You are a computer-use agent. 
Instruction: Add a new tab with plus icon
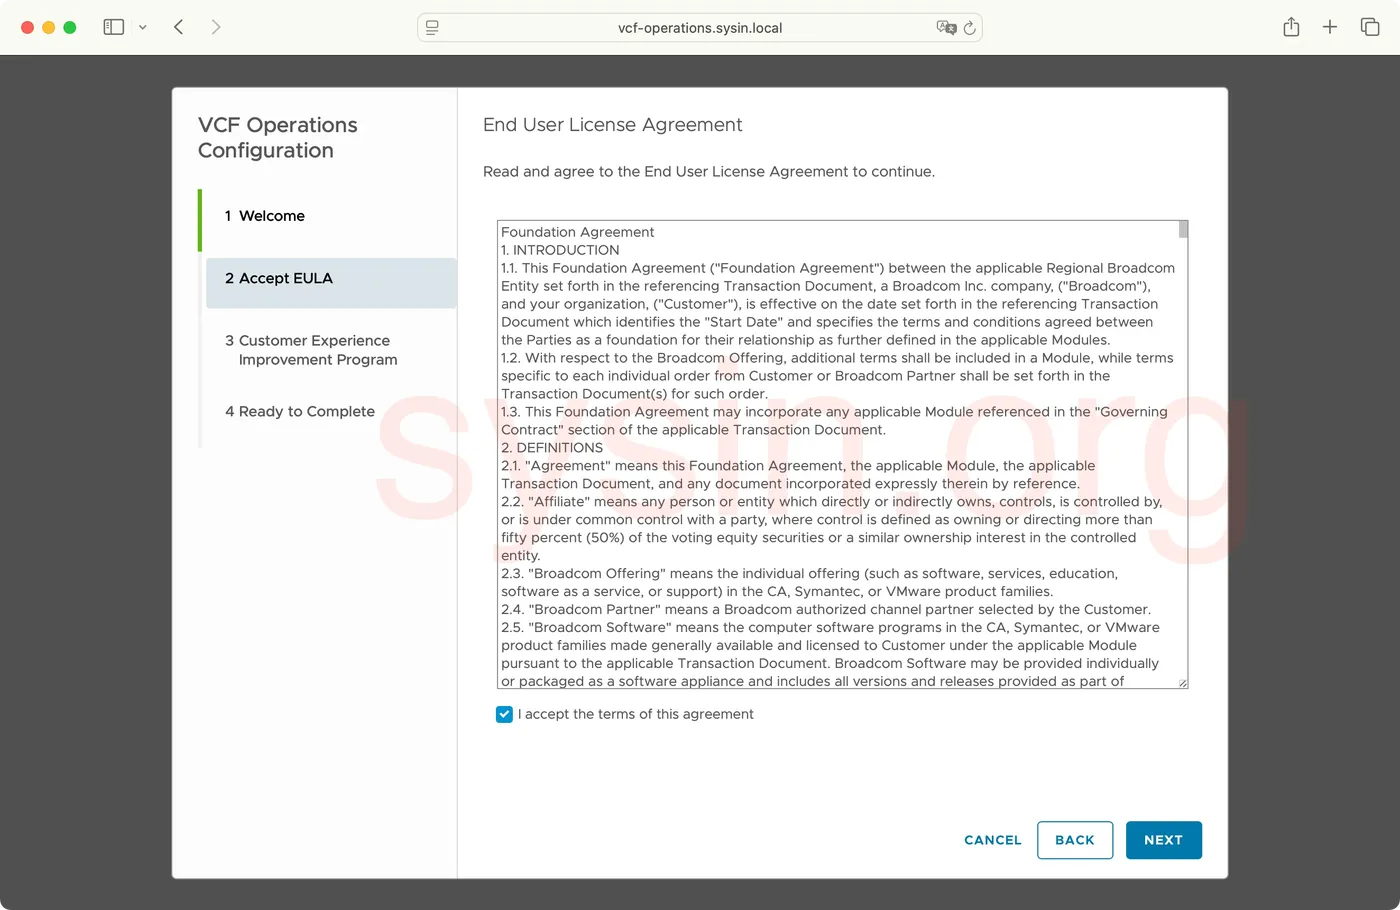(1330, 27)
